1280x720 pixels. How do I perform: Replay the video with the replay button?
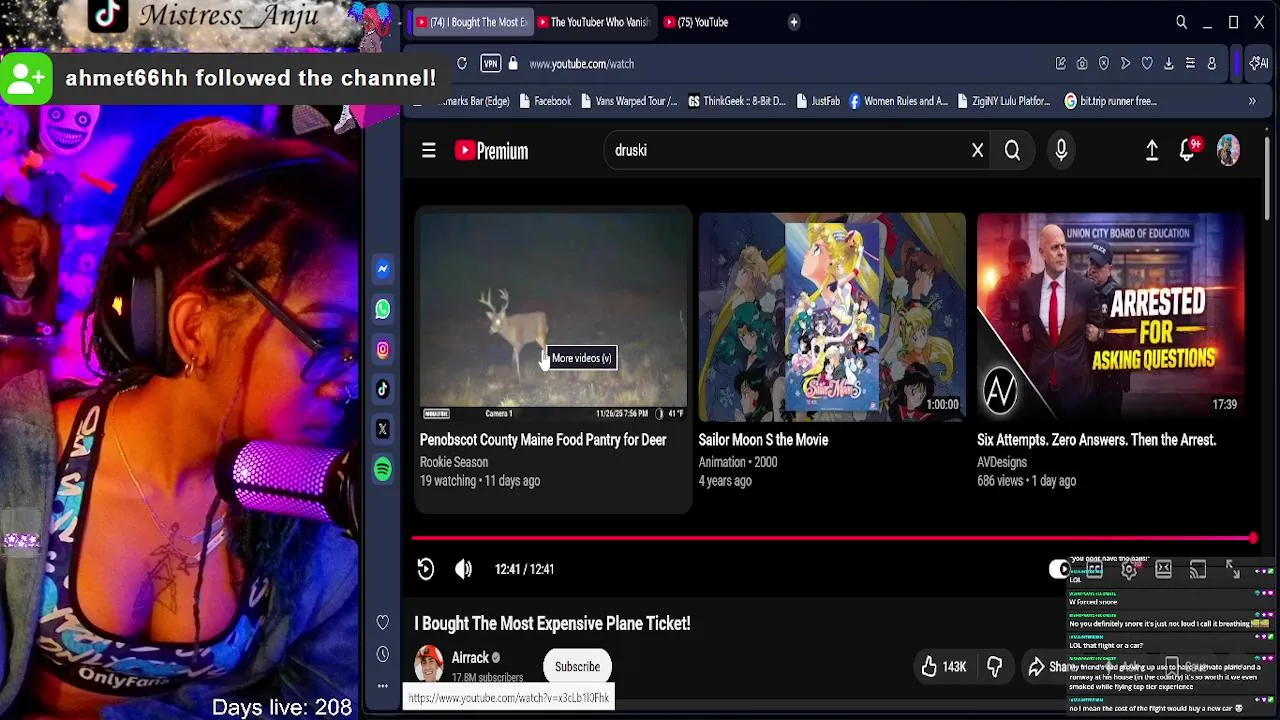pos(425,569)
